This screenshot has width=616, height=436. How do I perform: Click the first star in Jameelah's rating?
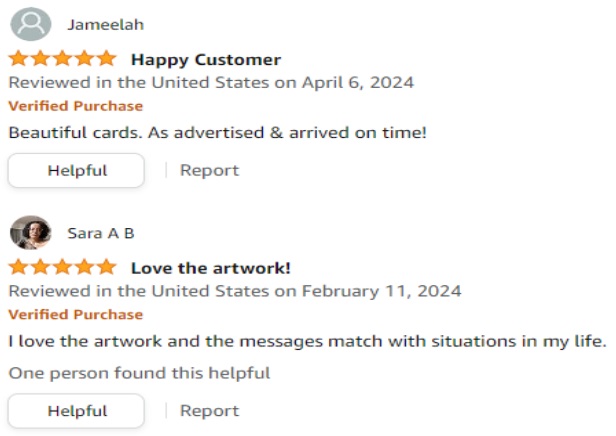(x=18, y=59)
